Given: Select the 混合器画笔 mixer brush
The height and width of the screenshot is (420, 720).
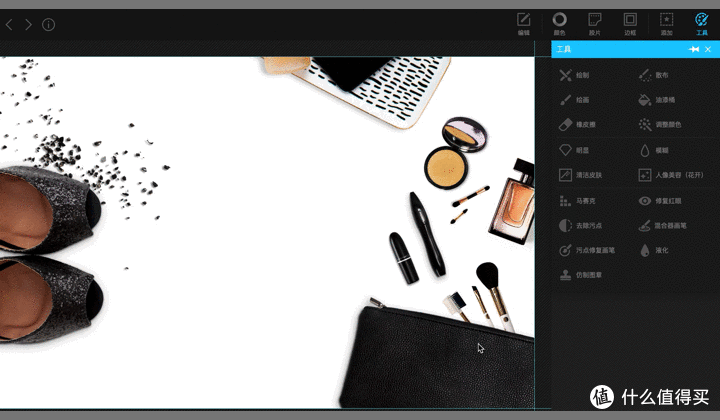Looking at the screenshot, I should tap(663, 225).
